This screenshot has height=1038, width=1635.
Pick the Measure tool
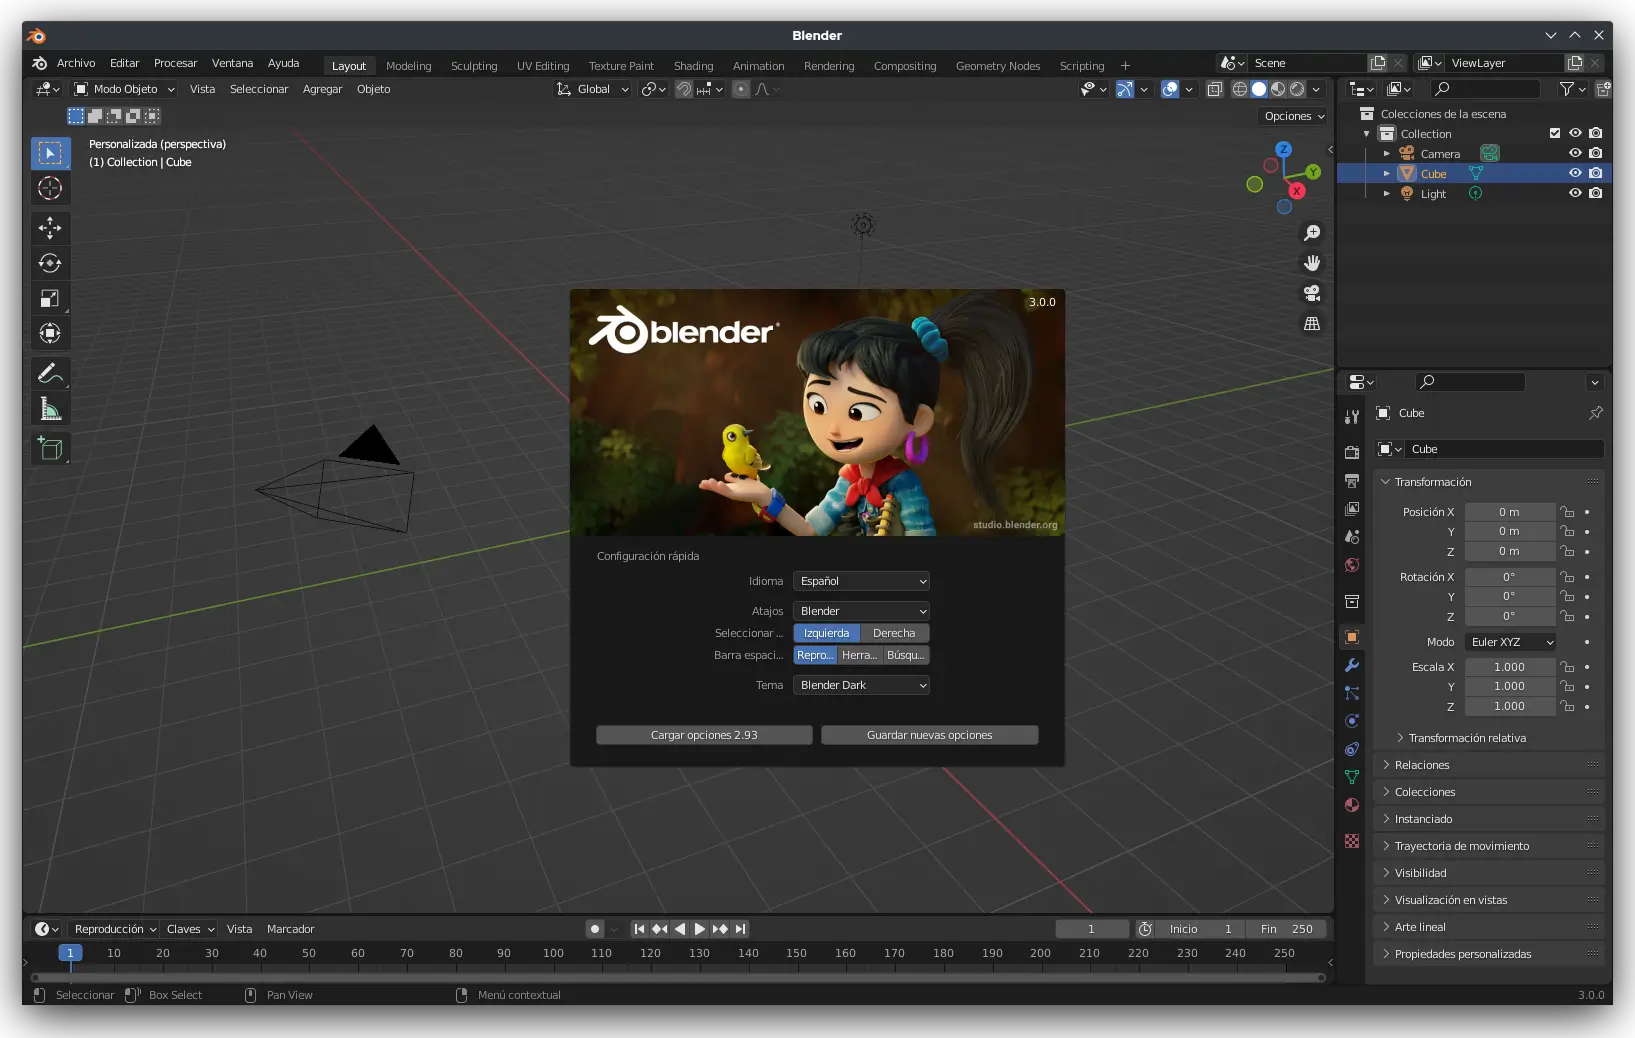pyautogui.click(x=50, y=409)
